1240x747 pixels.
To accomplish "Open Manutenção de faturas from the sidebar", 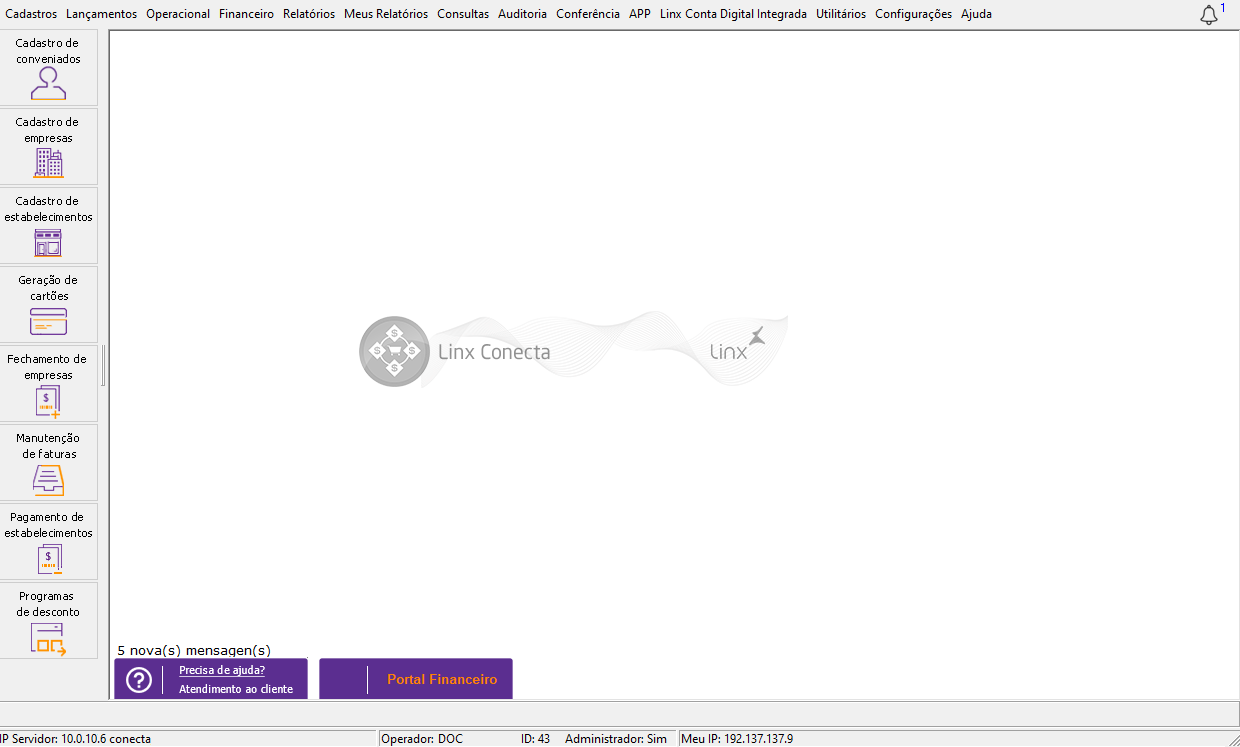I will (x=48, y=463).
